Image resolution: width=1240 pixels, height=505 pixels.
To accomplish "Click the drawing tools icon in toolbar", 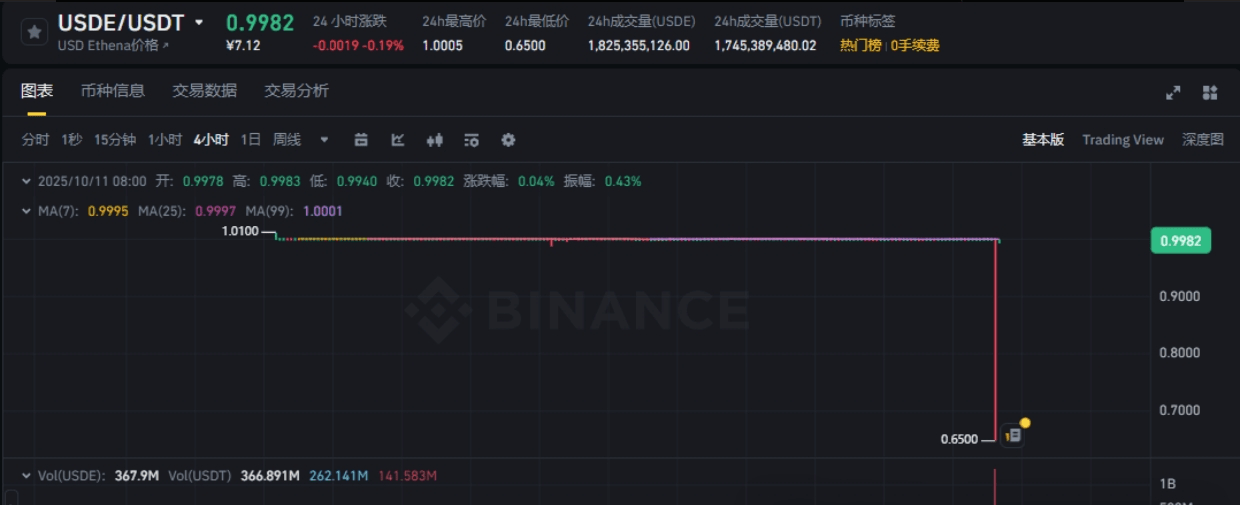I will click(x=361, y=140).
